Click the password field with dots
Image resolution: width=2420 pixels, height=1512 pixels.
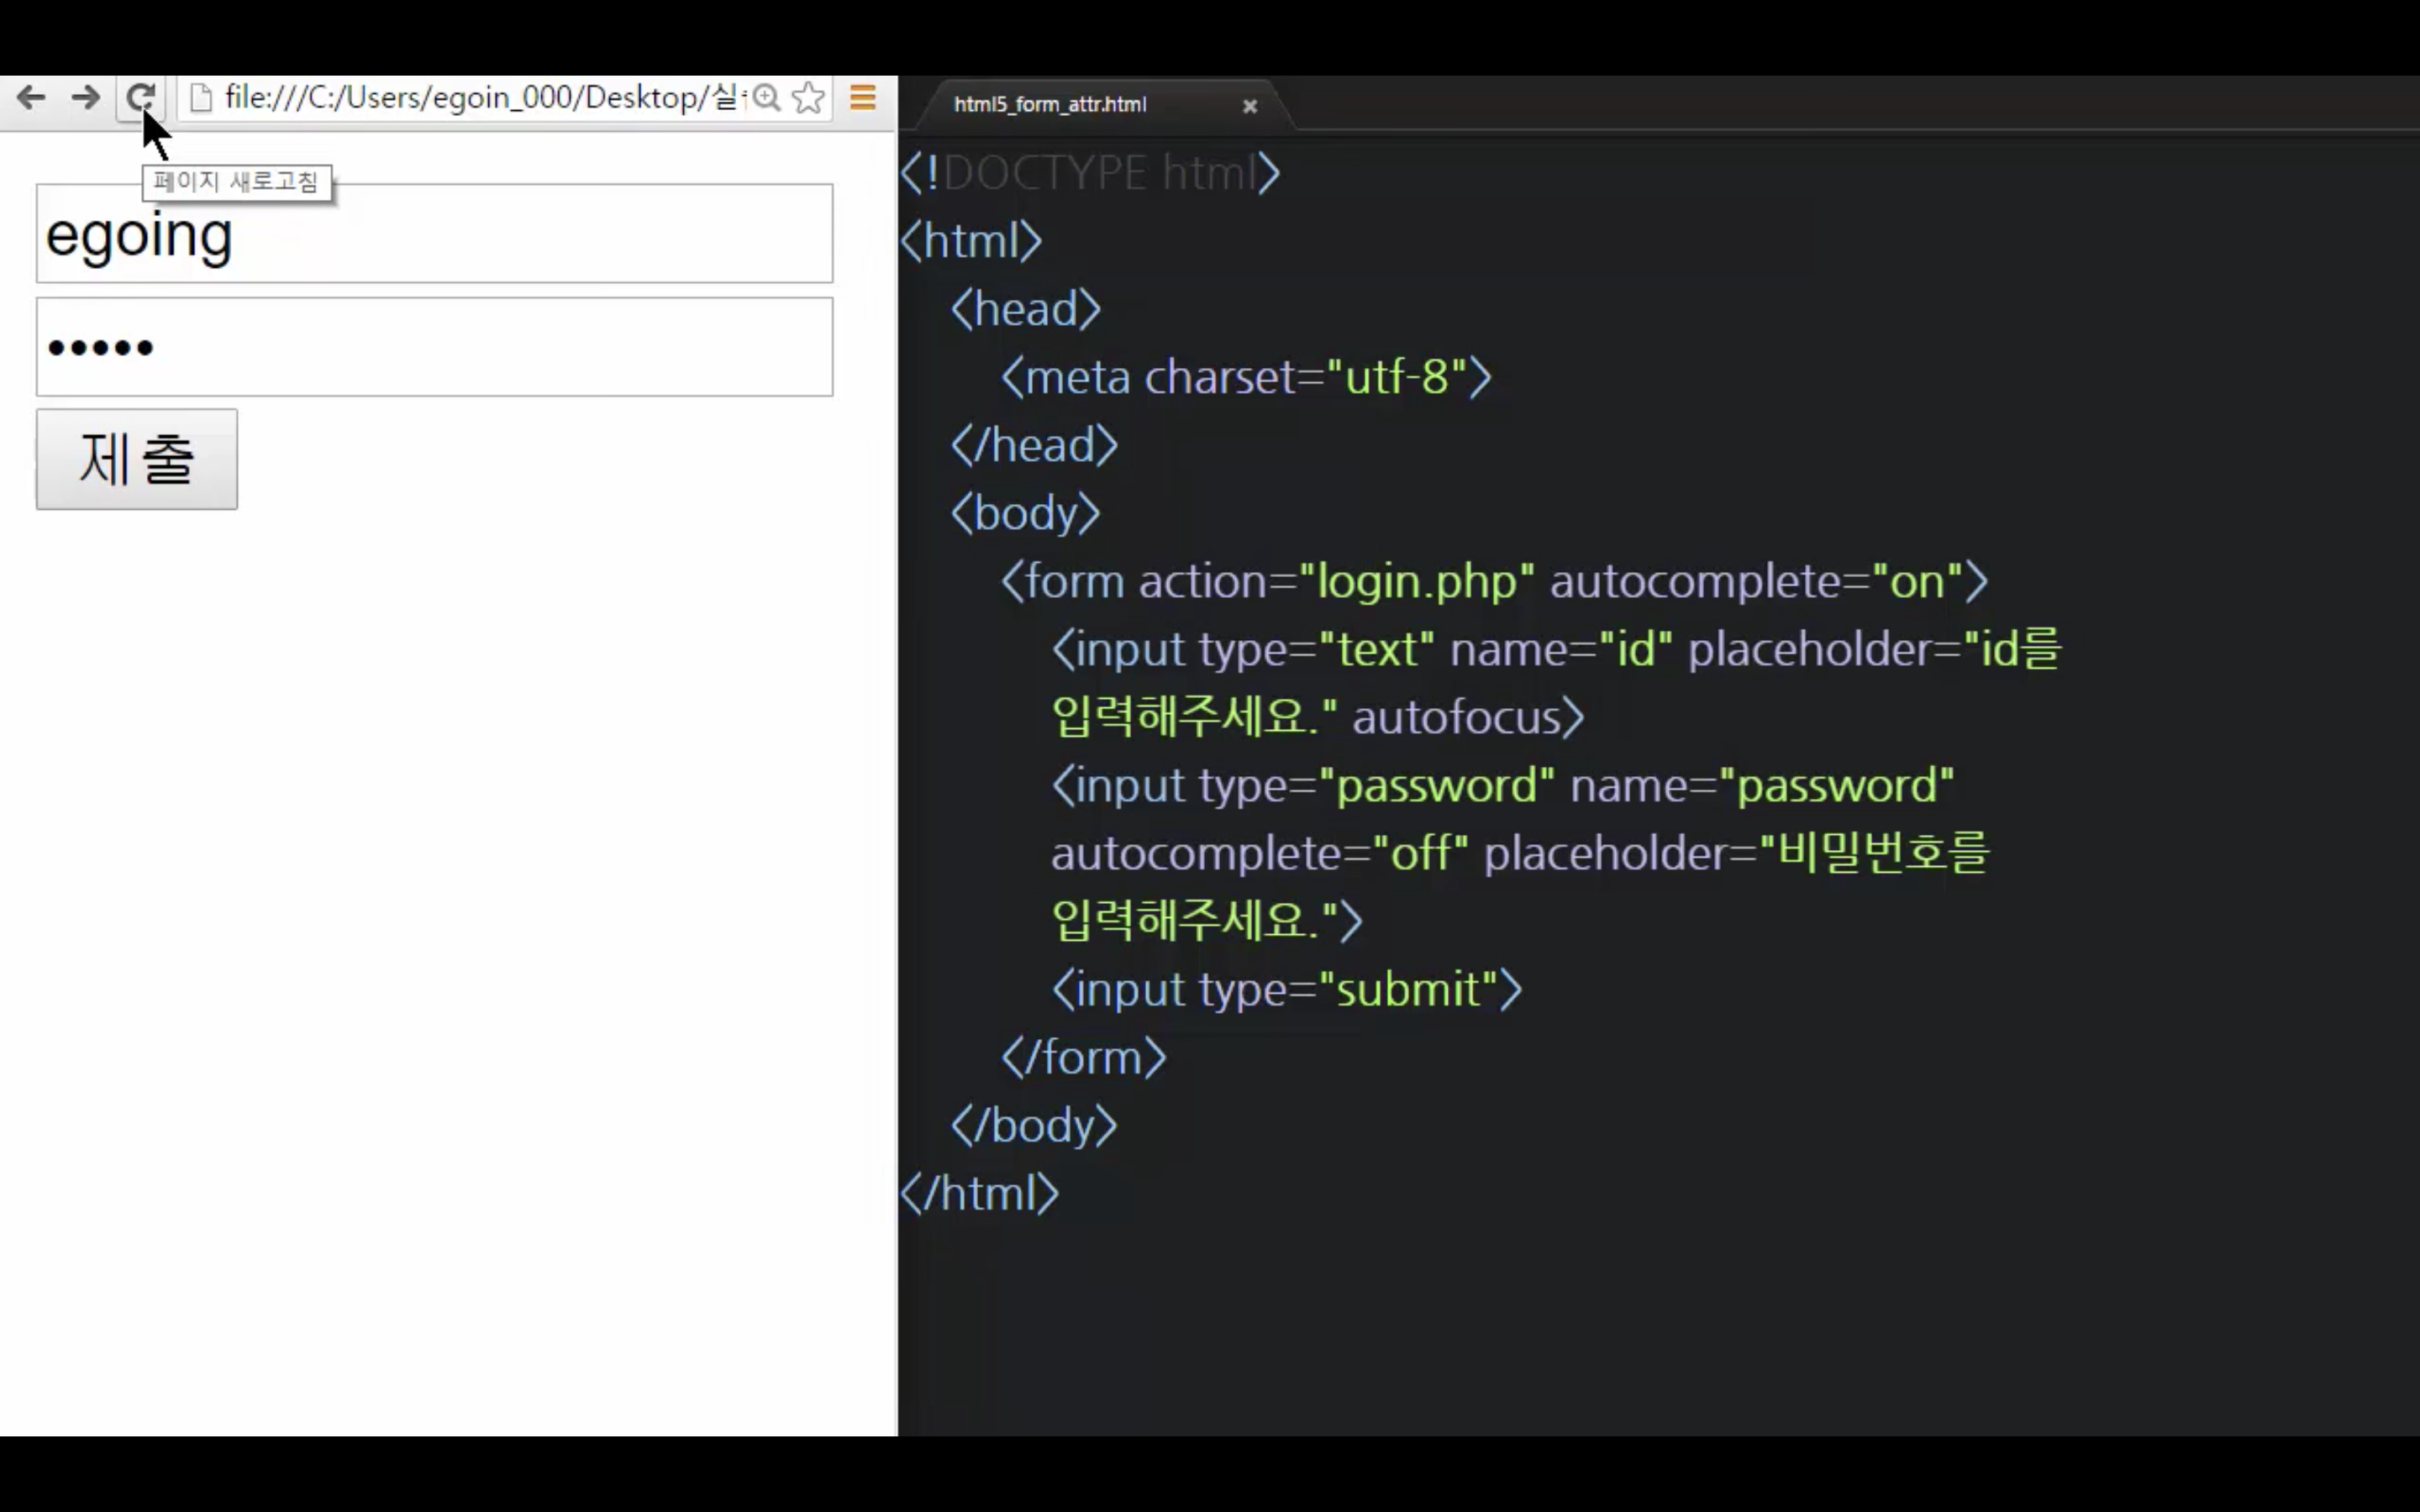click(x=434, y=347)
